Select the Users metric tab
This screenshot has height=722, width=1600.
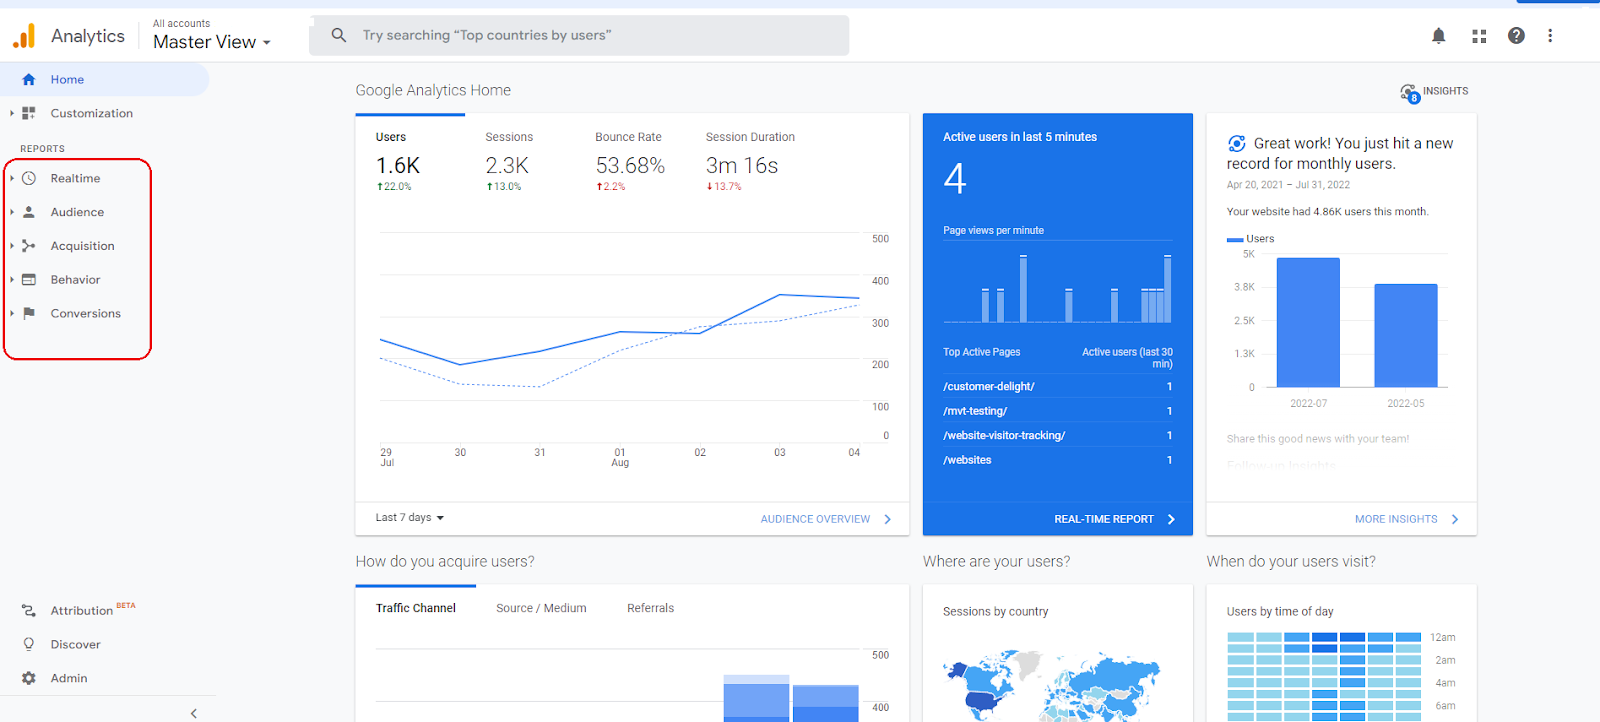[x=410, y=160]
